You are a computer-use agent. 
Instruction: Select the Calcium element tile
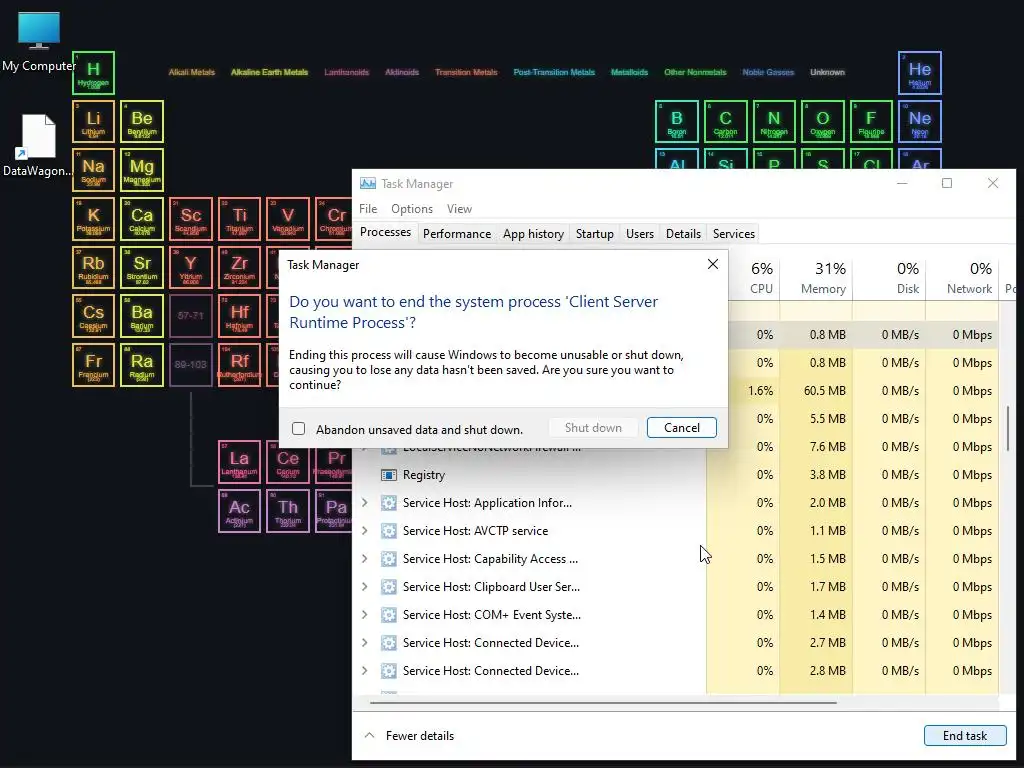[x=142, y=219]
